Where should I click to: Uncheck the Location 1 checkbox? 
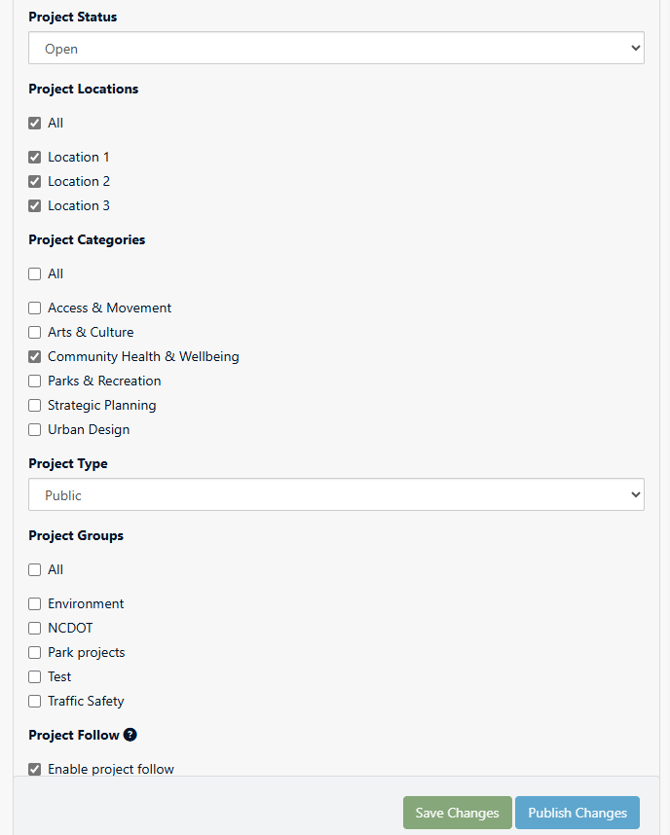coord(35,157)
